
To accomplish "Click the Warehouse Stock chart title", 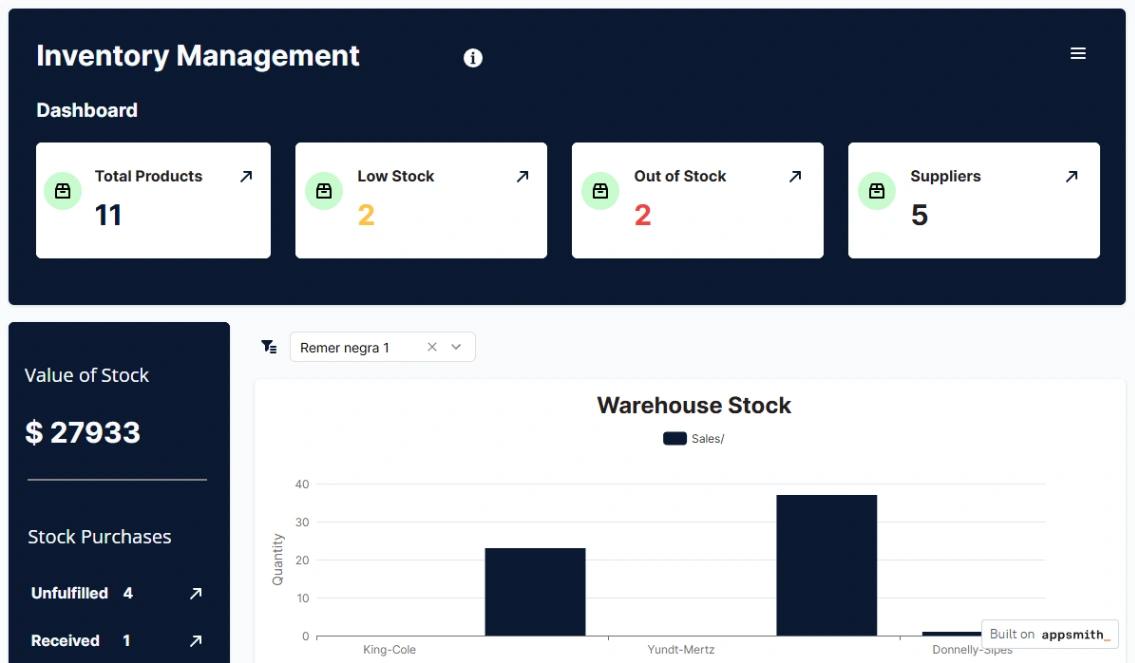I will coord(693,405).
